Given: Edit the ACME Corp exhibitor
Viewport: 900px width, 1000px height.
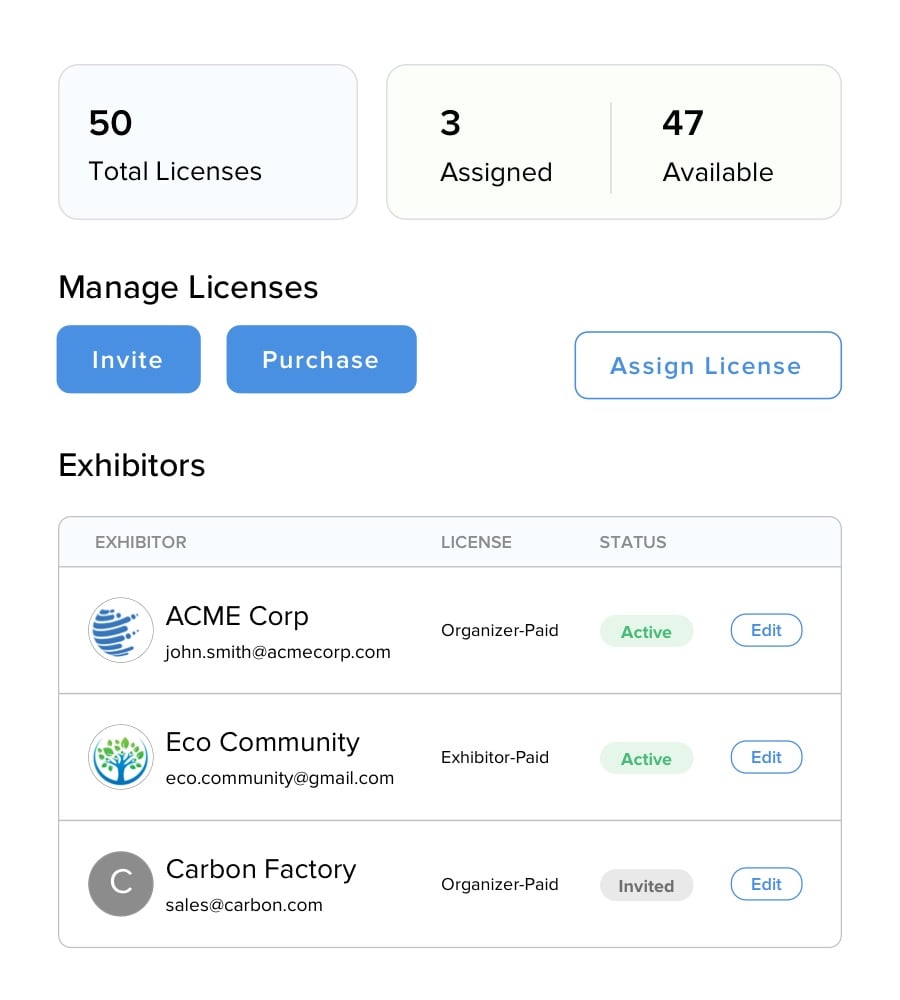Looking at the screenshot, I should pyautogui.click(x=766, y=630).
